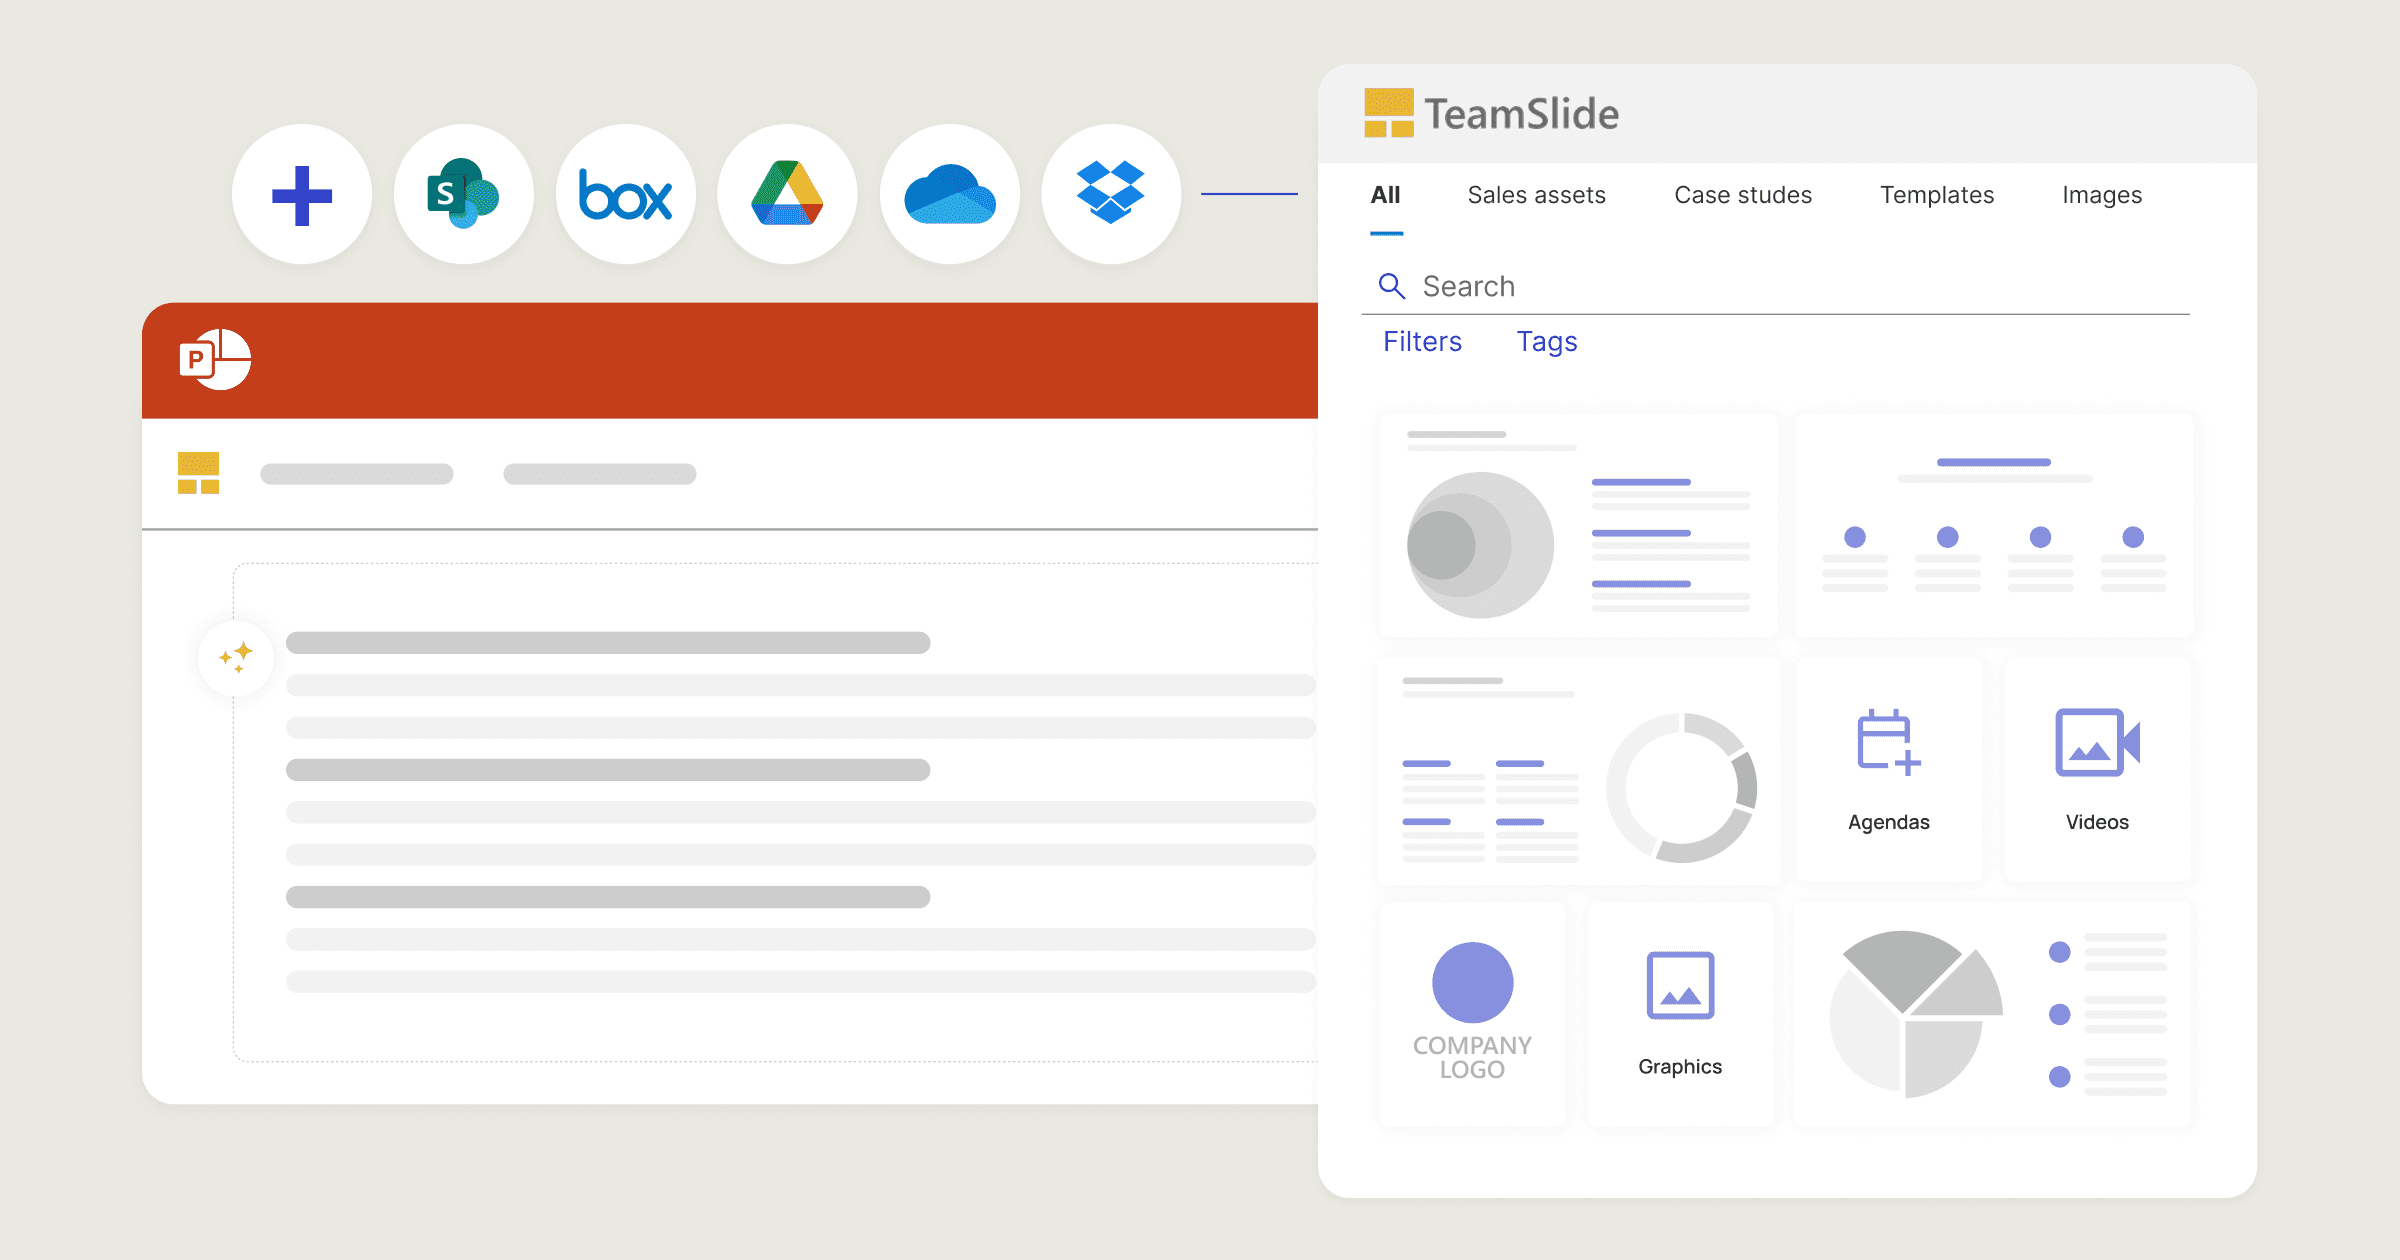
Task: Select the pie chart slide thumbnail
Action: pyautogui.click(x=1993, y=1014)
